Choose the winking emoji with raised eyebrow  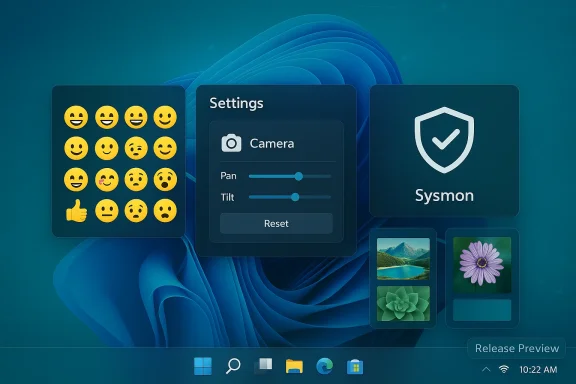tap(136, 148)
